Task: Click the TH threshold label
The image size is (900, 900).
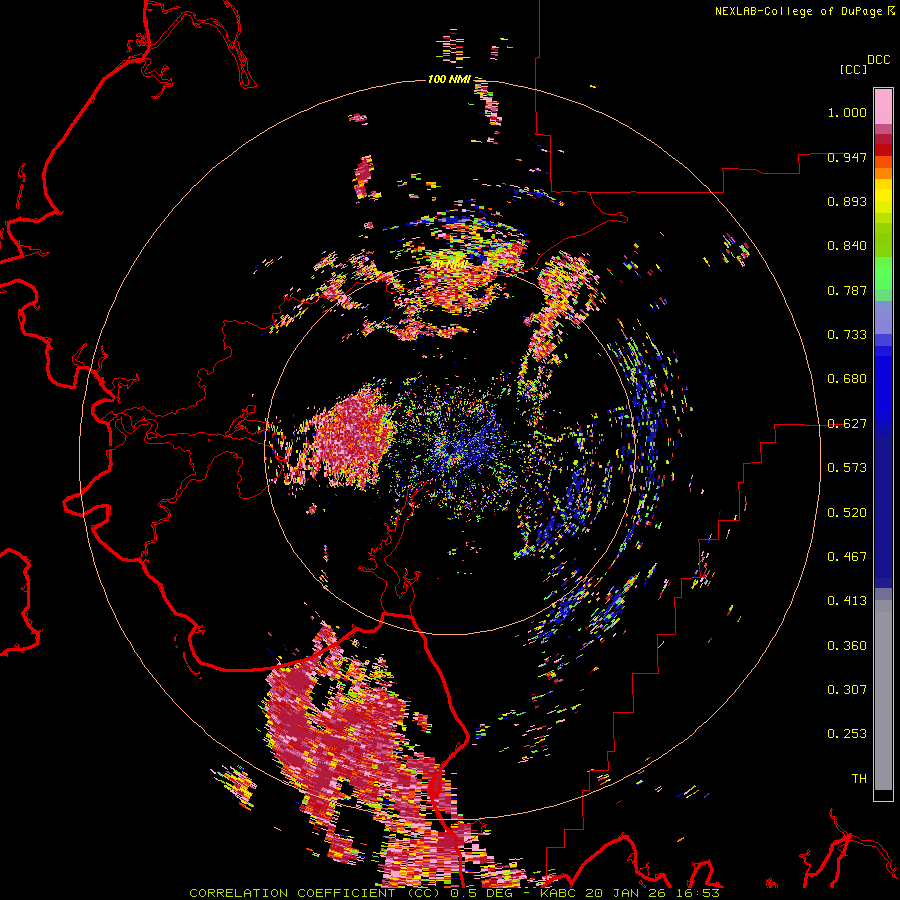Action: tap(859, 779)
